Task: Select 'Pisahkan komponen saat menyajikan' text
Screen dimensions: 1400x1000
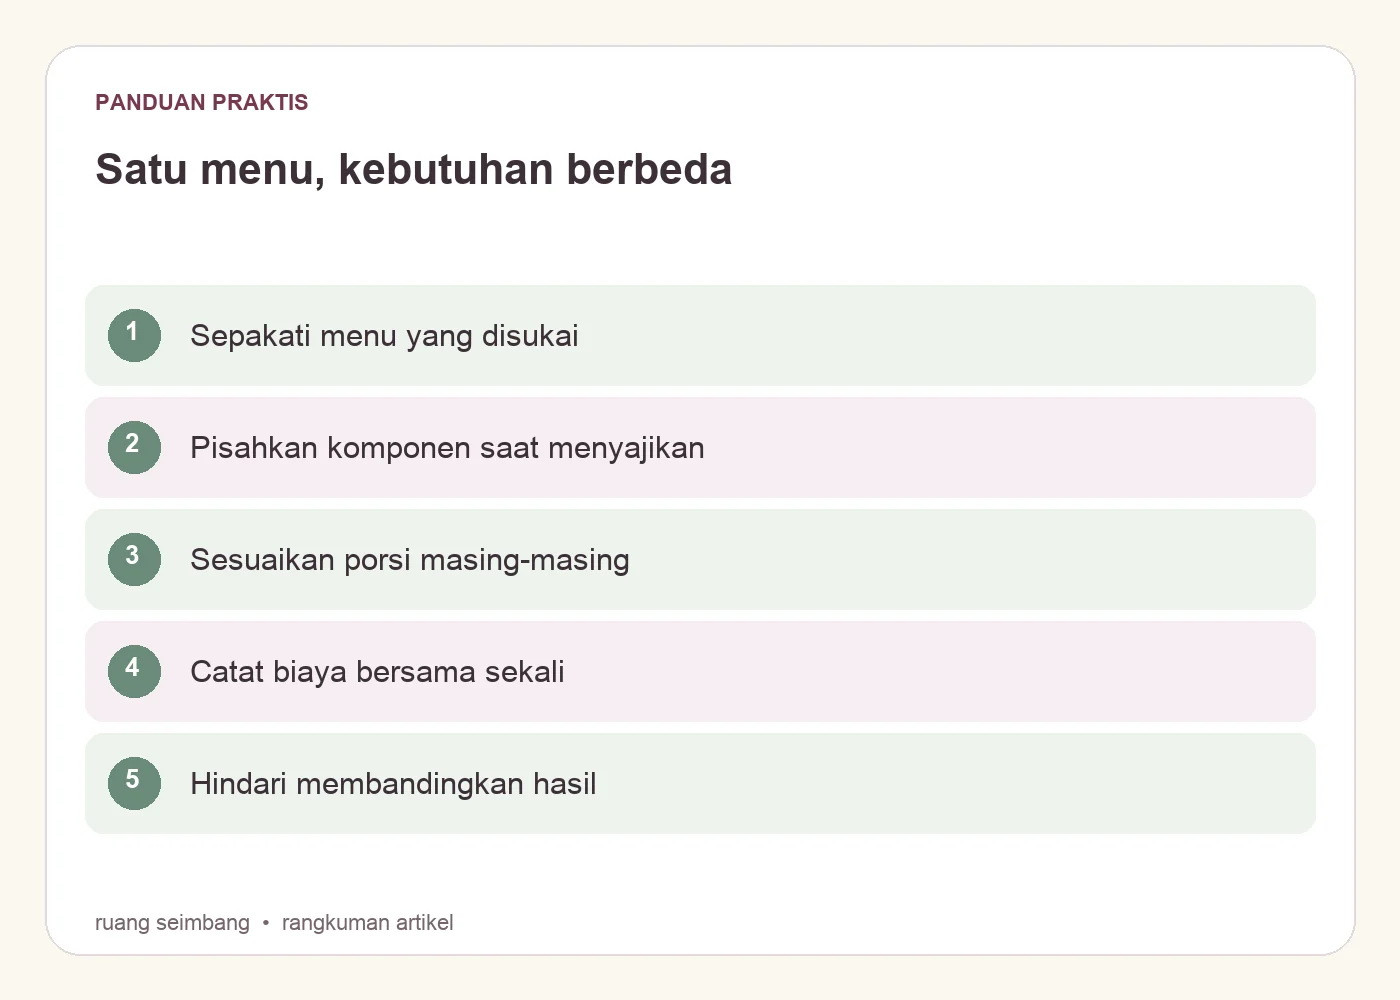Action: (447, 448)
